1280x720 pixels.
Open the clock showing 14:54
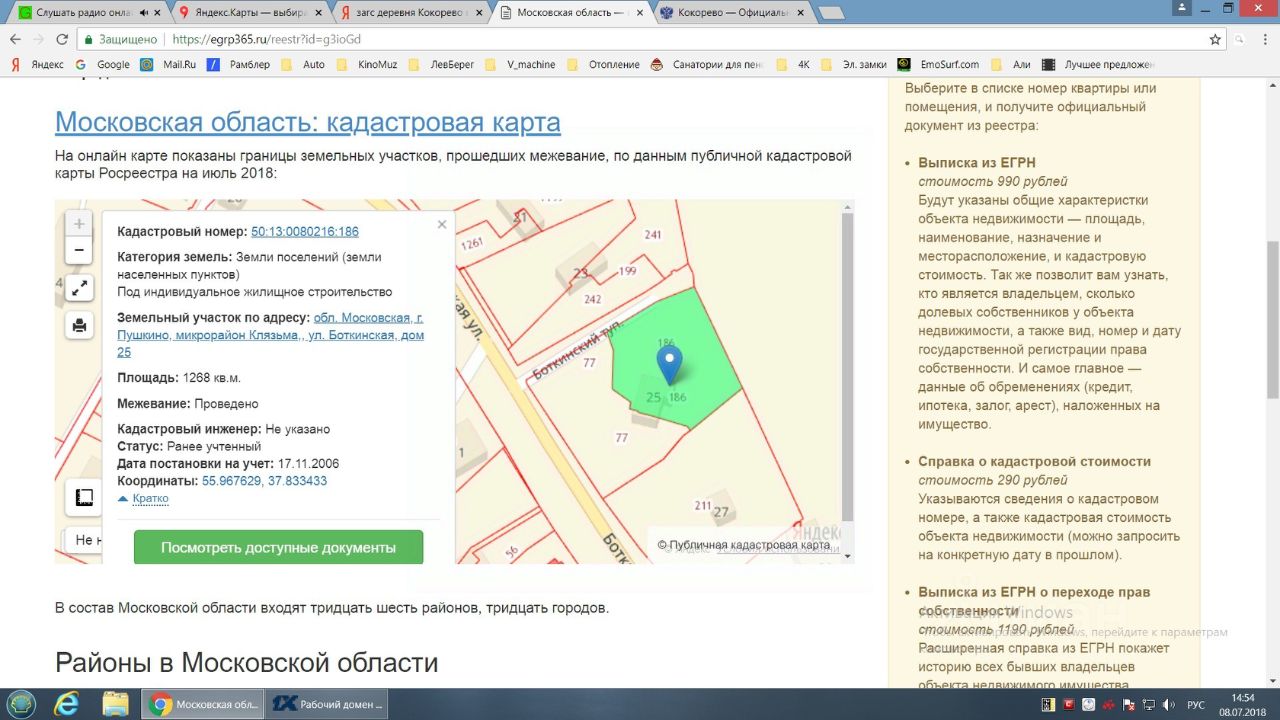point(1242,704)
